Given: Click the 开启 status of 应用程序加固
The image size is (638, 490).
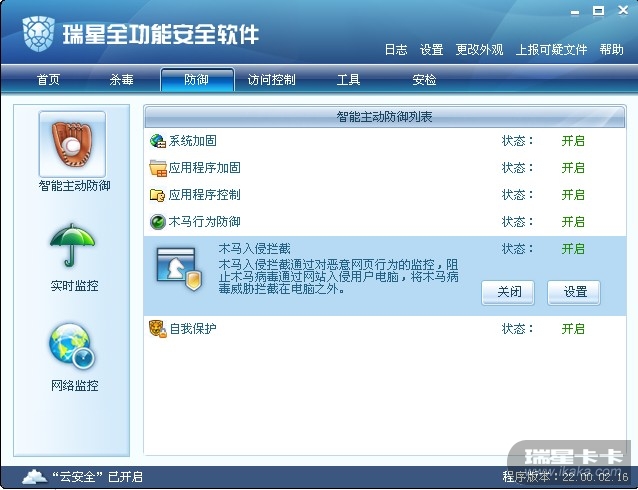Looking at the screenshot, I should pos(573,168).
